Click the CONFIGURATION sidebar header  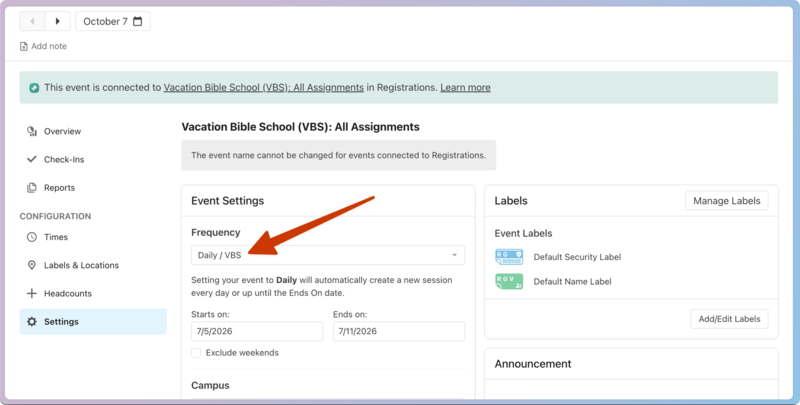pyautogui.click(x=55, y=216)
